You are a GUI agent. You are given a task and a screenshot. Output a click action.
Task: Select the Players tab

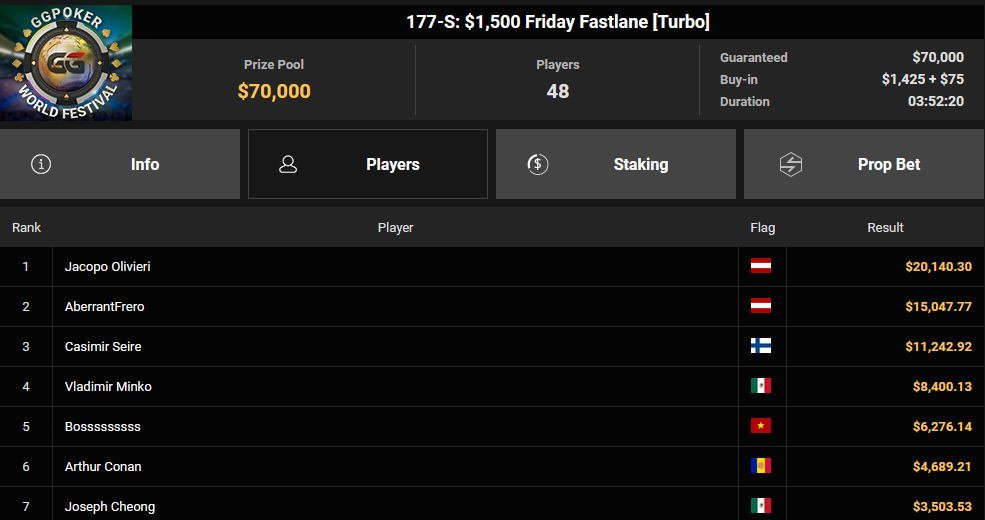tap(368, 165)
